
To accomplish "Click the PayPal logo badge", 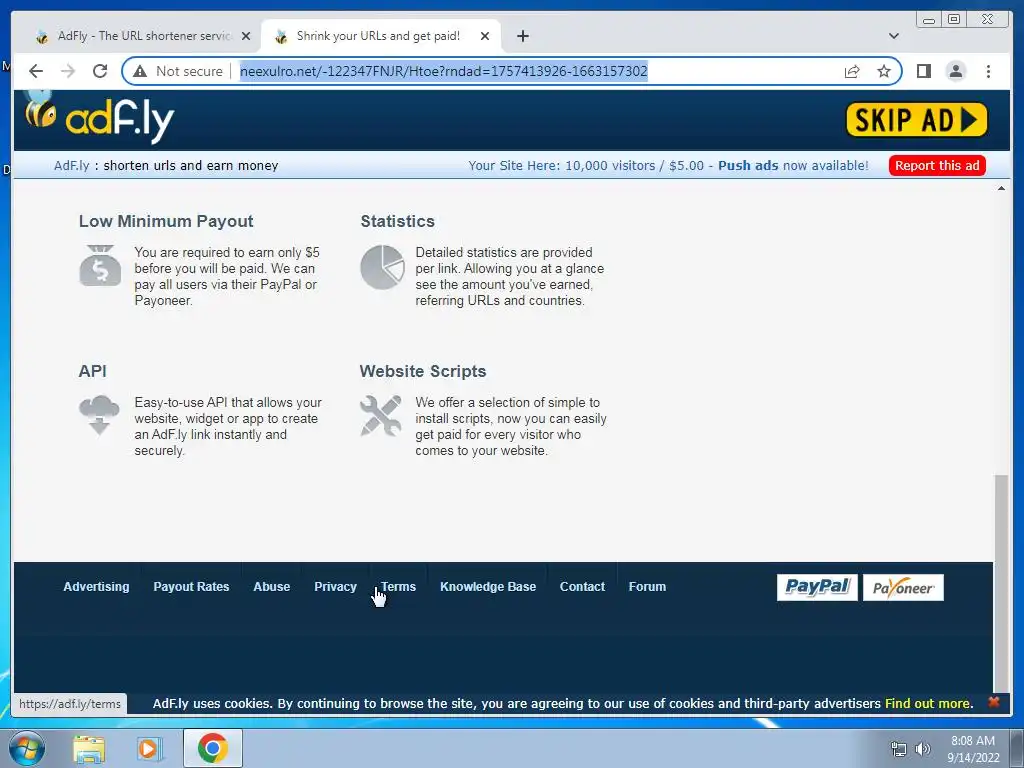I will [x=817, y=587].
